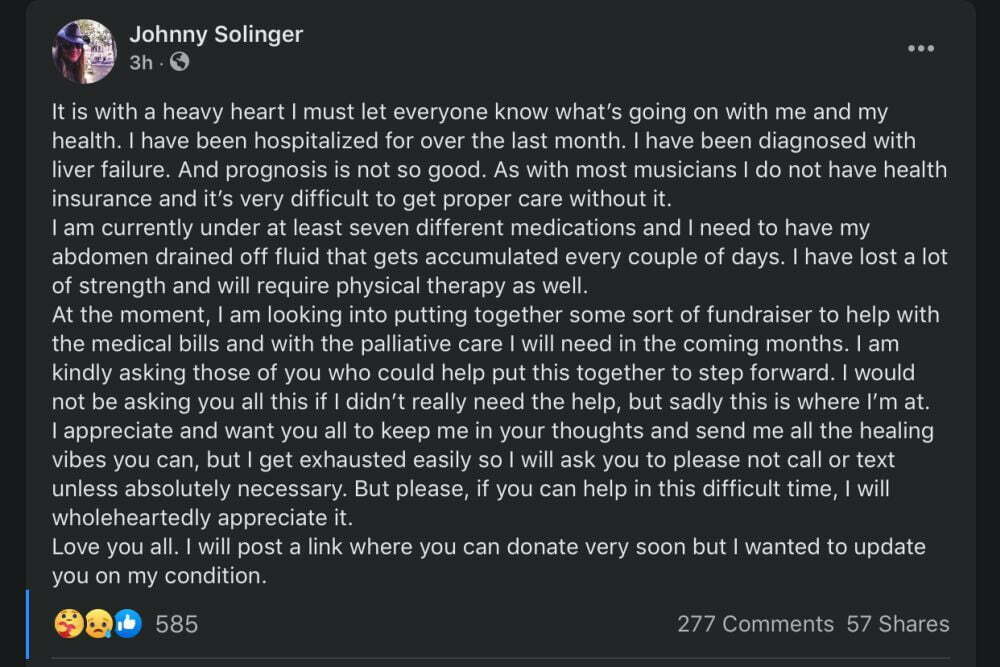The image size is (1000, 667).
Task: Click the blue thumbs-up like icon
Action: (x=128, y=624)
